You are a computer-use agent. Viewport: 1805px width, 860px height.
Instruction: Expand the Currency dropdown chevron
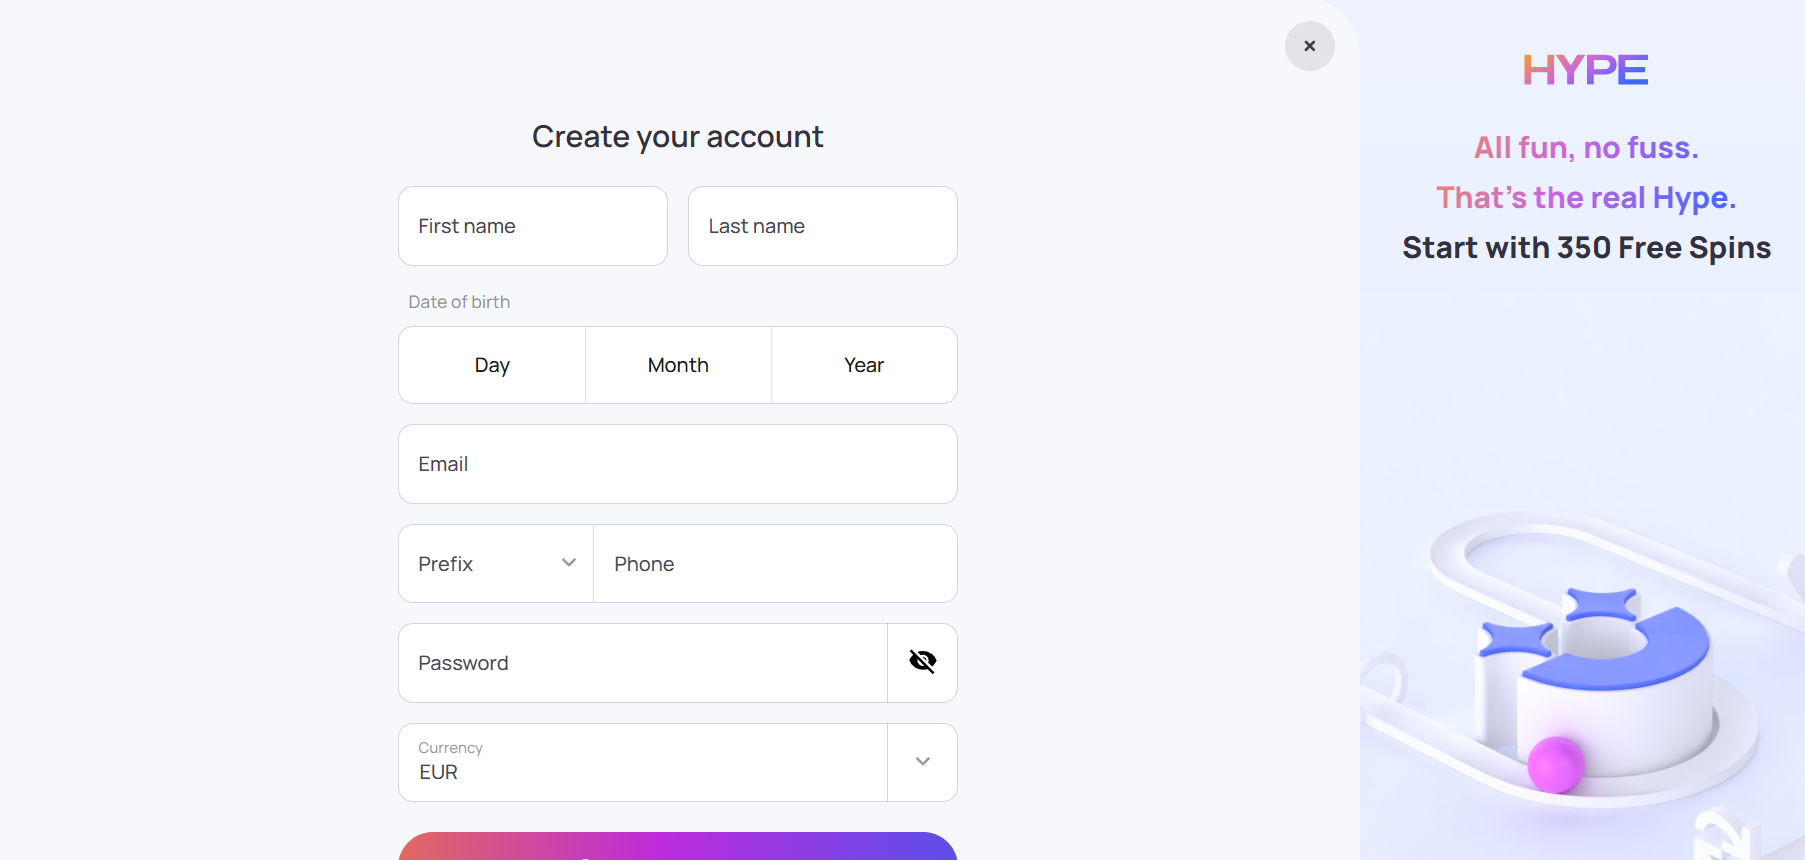922,762
